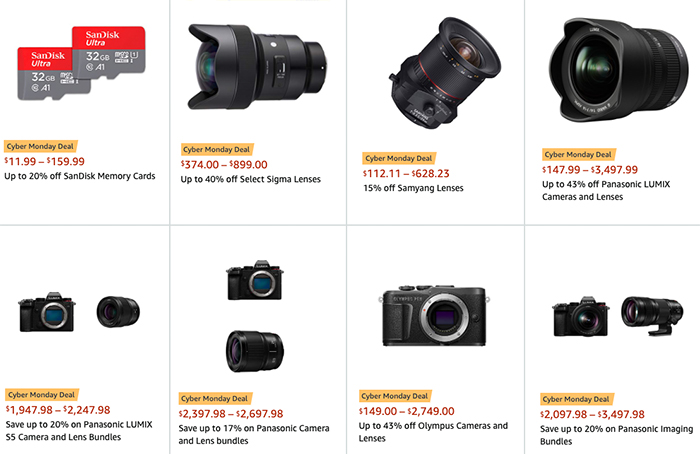Viewport: 700px width, 454px height.
Task: Click the Olympus PEN camera product image
Action: click(x=434, y=316)
